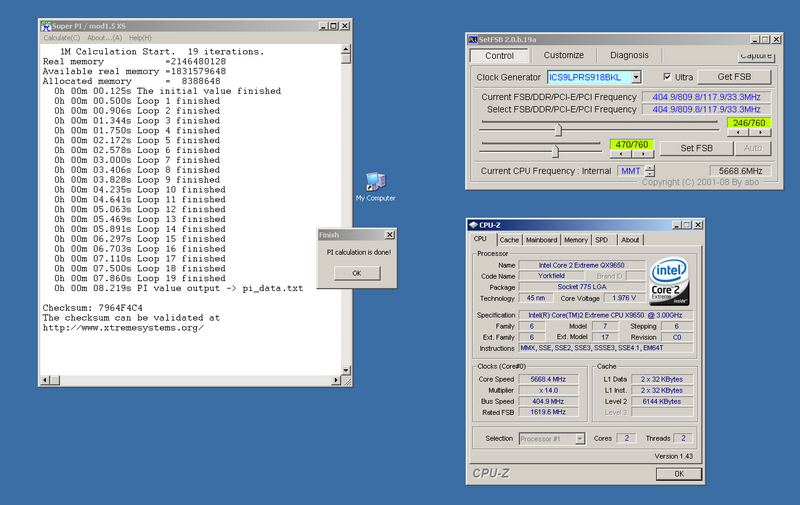Click the Super PI scrollbar up arrow
800x505 pixels.
346,47
